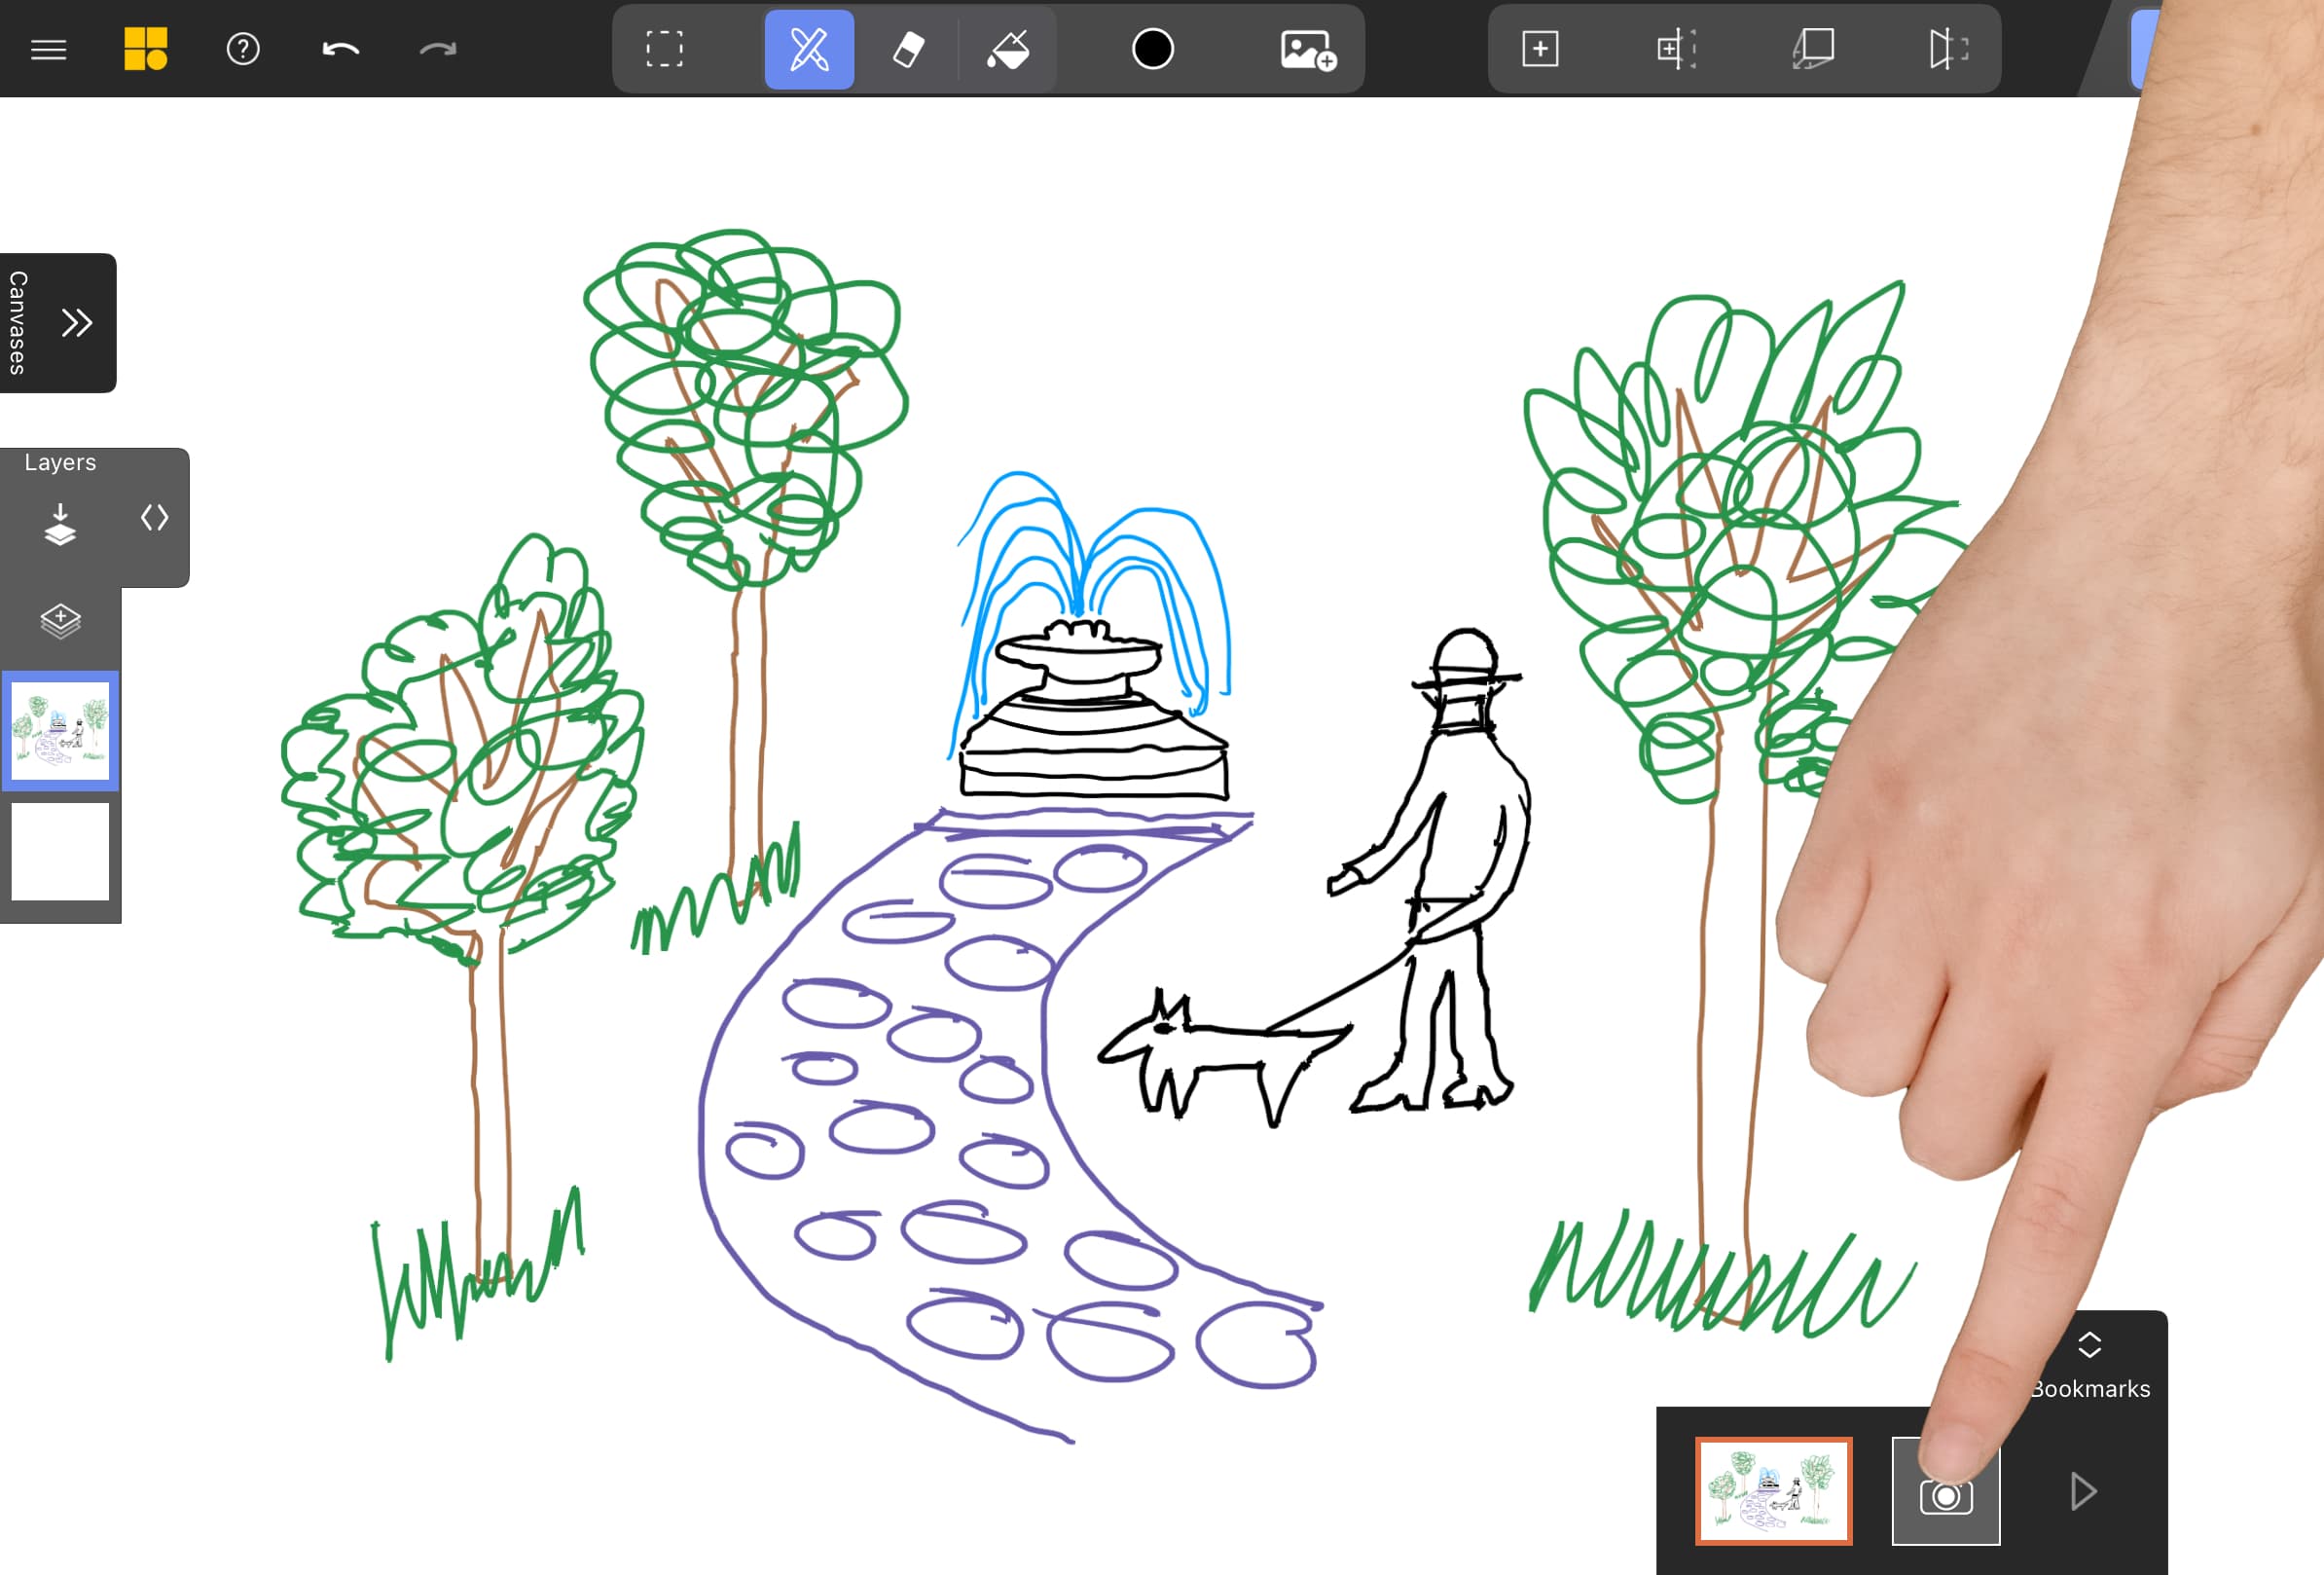Select the eraser tool
Screen dimensions: 2324x1575
coord(908,49)
